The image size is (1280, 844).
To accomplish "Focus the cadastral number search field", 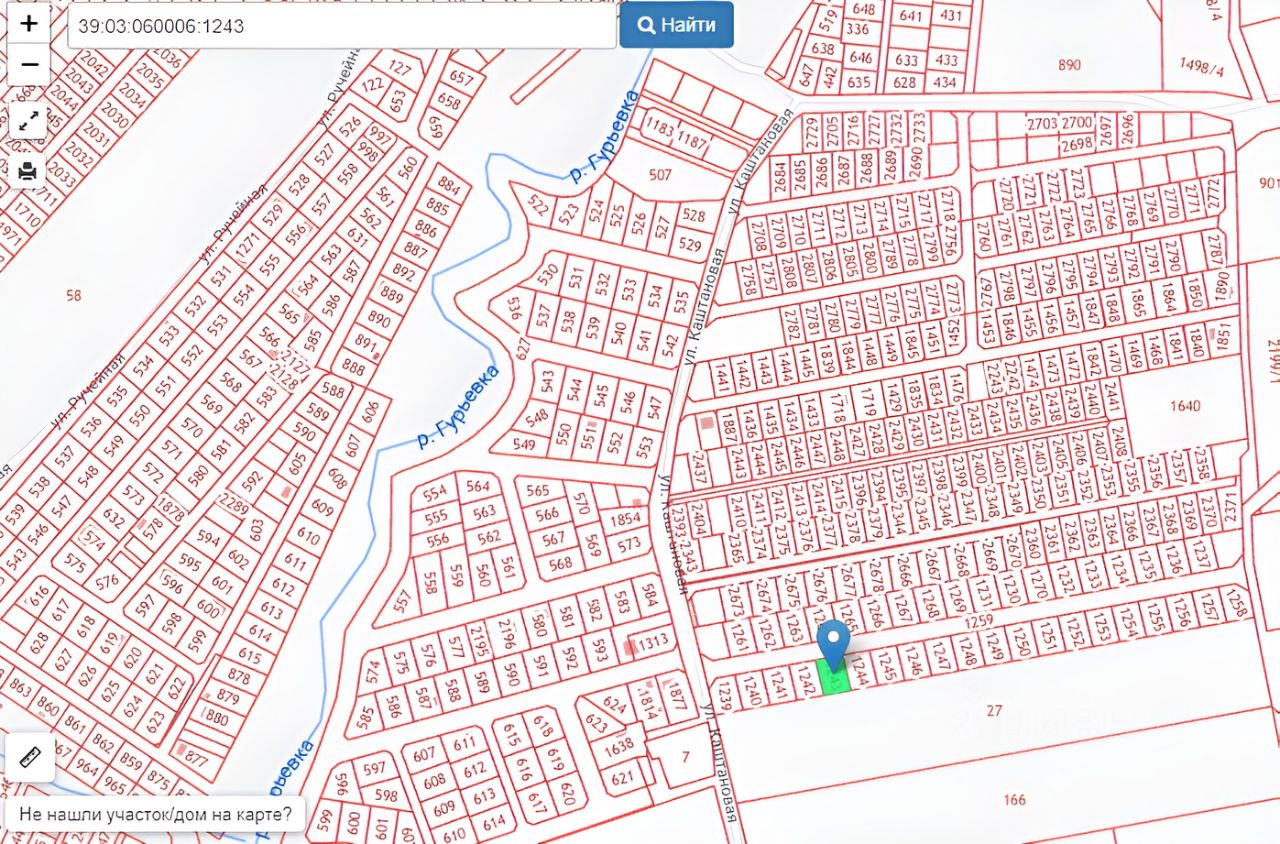I will coord(342,26).
